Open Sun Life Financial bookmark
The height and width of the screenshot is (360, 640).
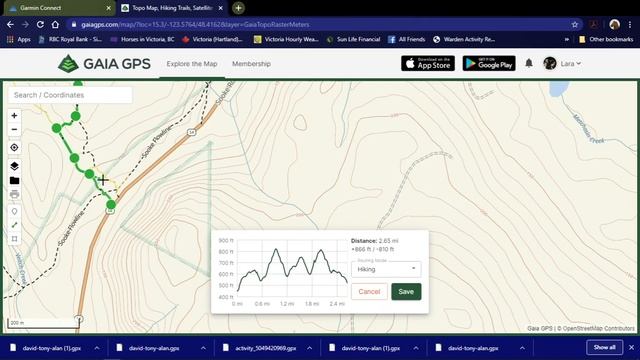tap(353, 40)
